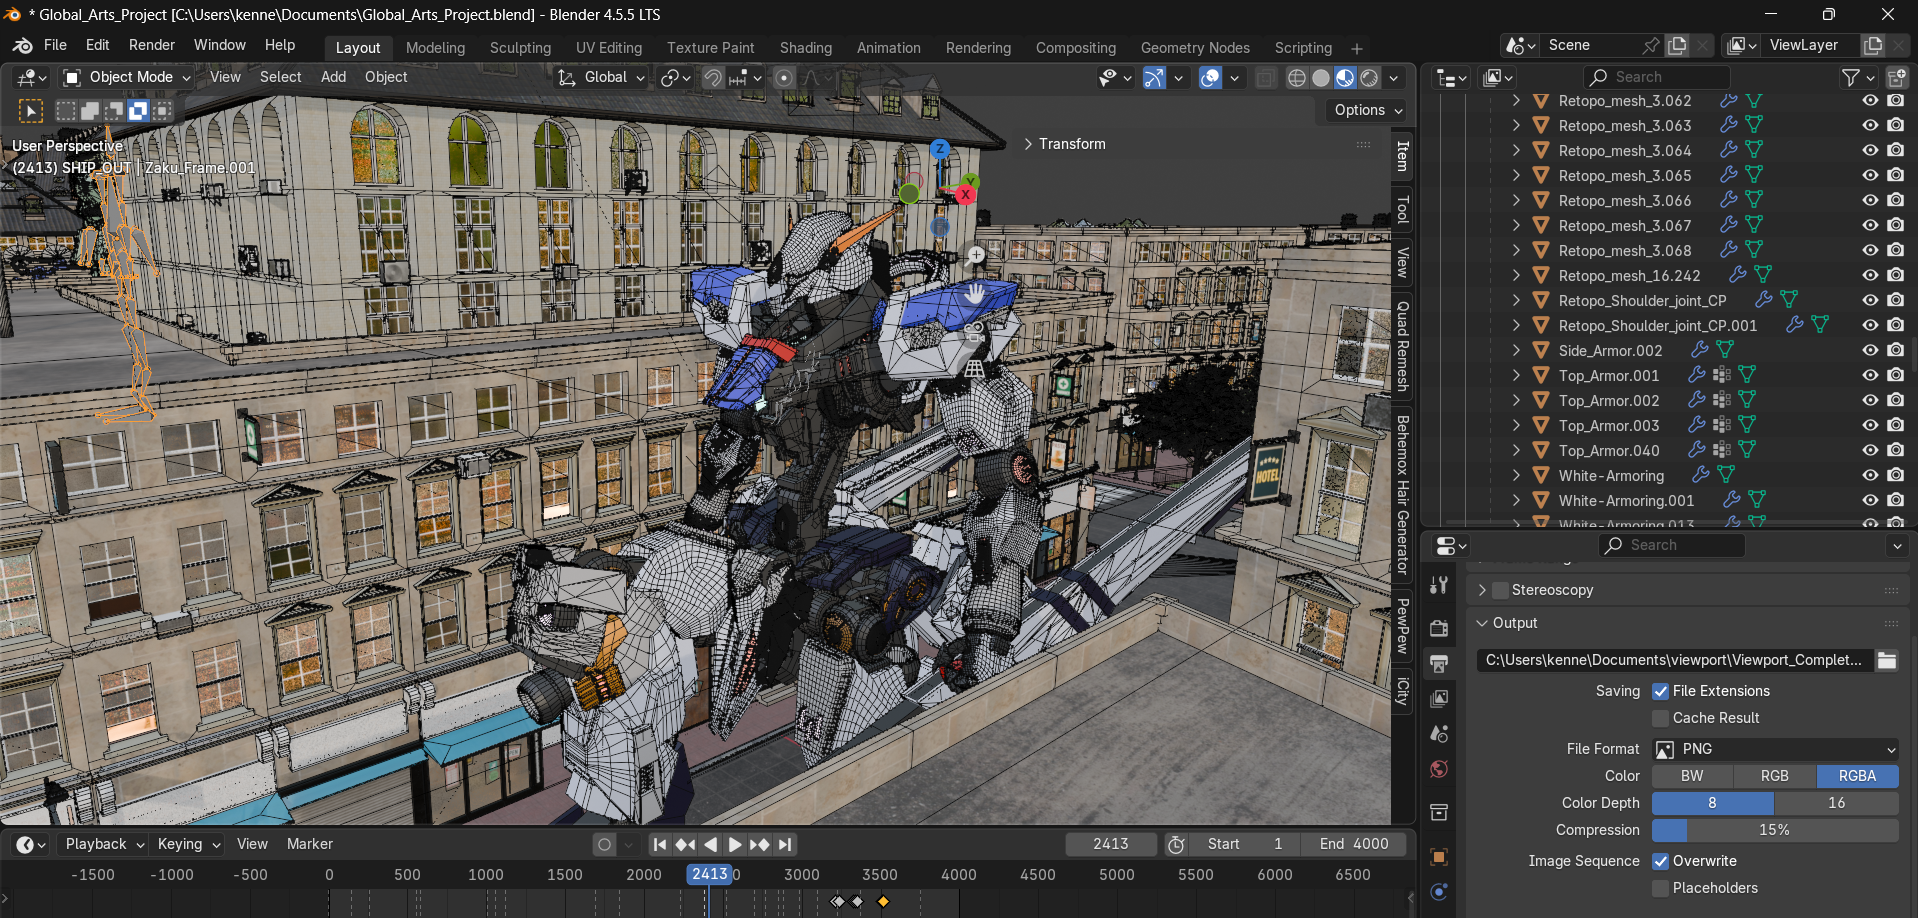
Task: Switch to Wireframe viewport shading
Action: (x=1297, y=78)
